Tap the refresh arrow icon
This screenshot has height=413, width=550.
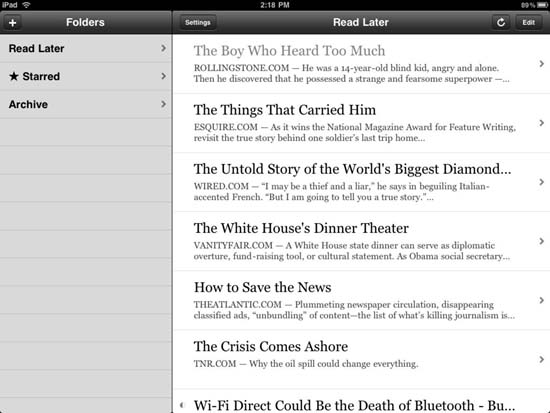pyautogui.click(x=501, y=22)
